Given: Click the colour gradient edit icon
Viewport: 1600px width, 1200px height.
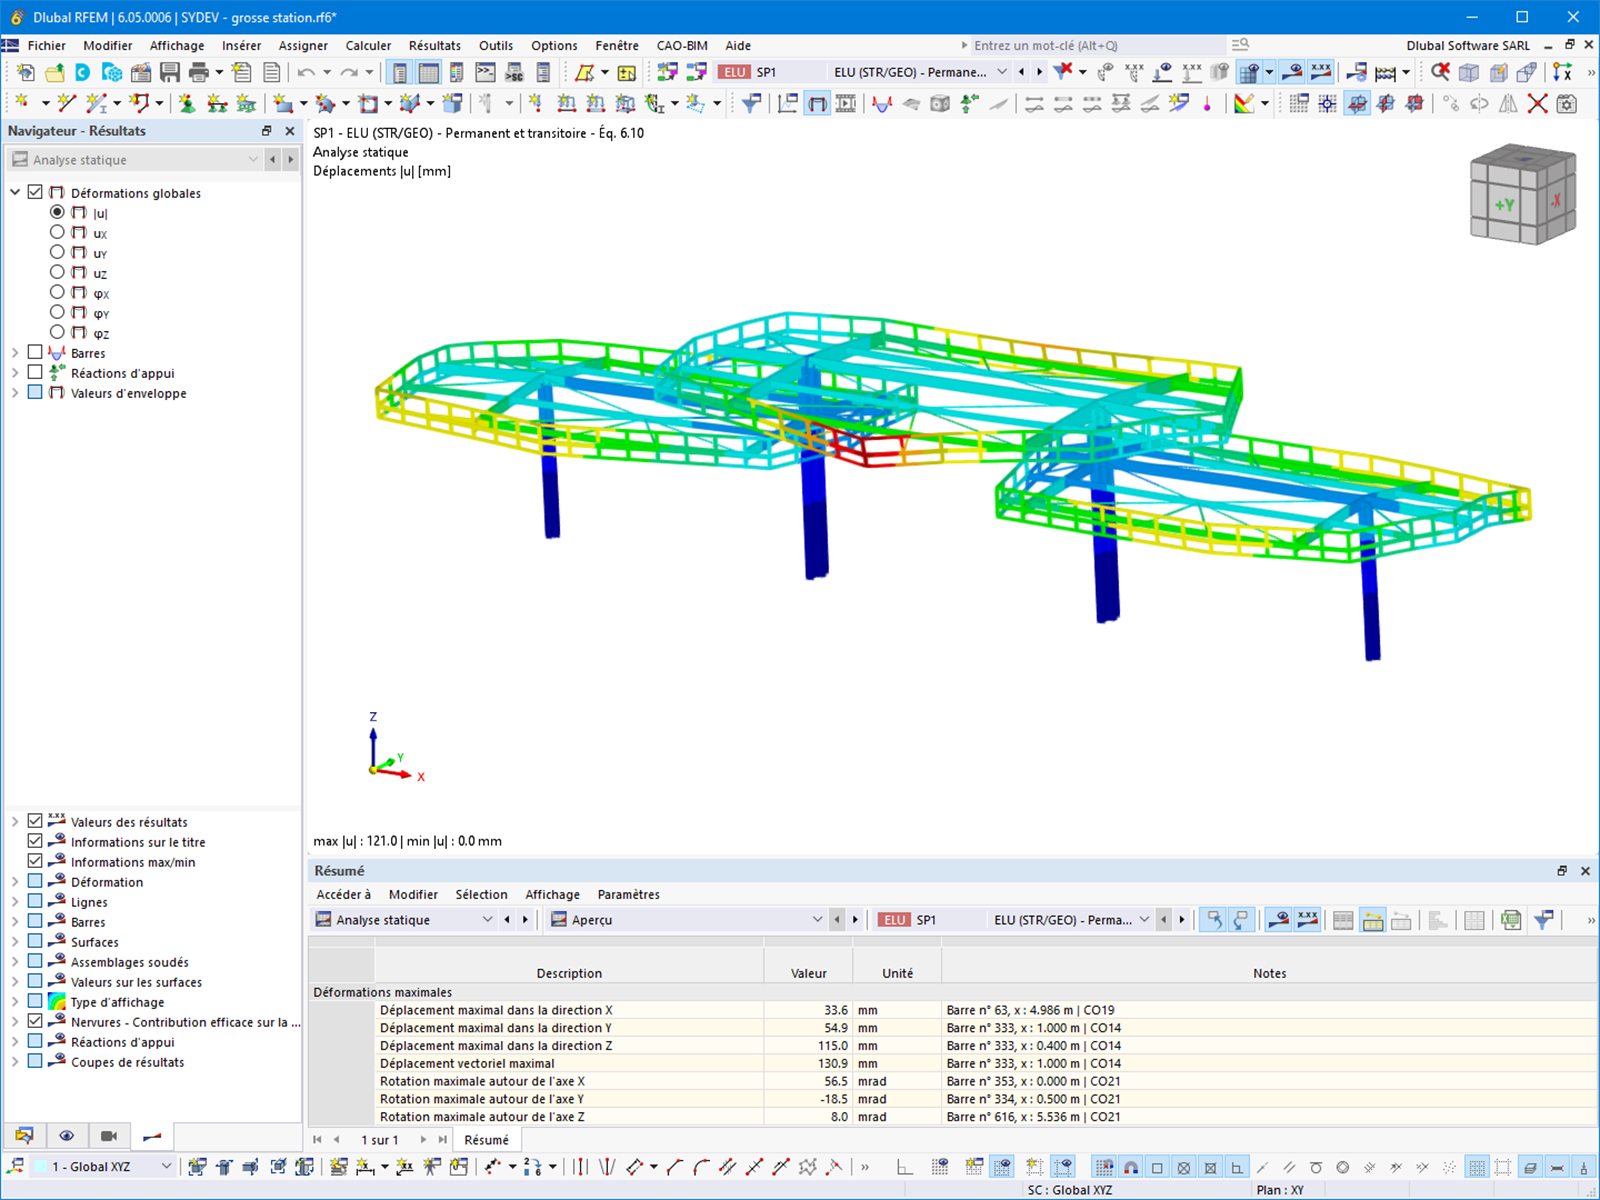Looking at the screenshot, I should [1243, 103].
